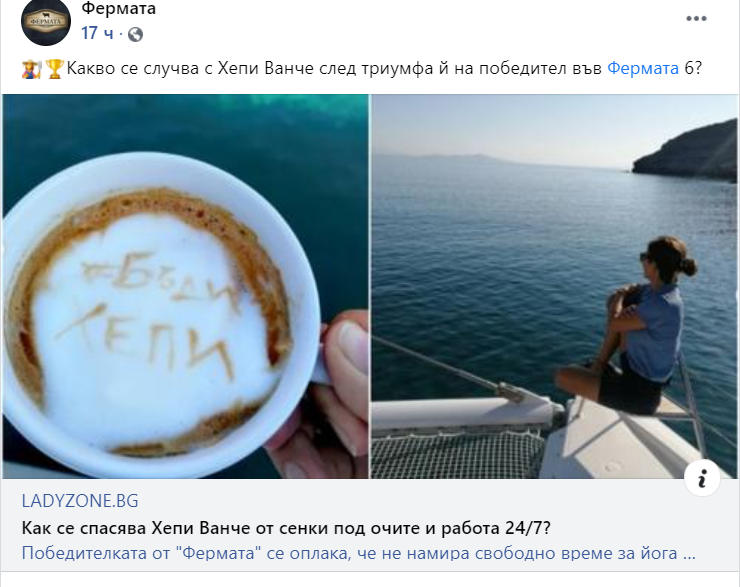Click the LADYZONE.BG source domain
This screenshot has height=587, width=740.
[x=80, y=501]
